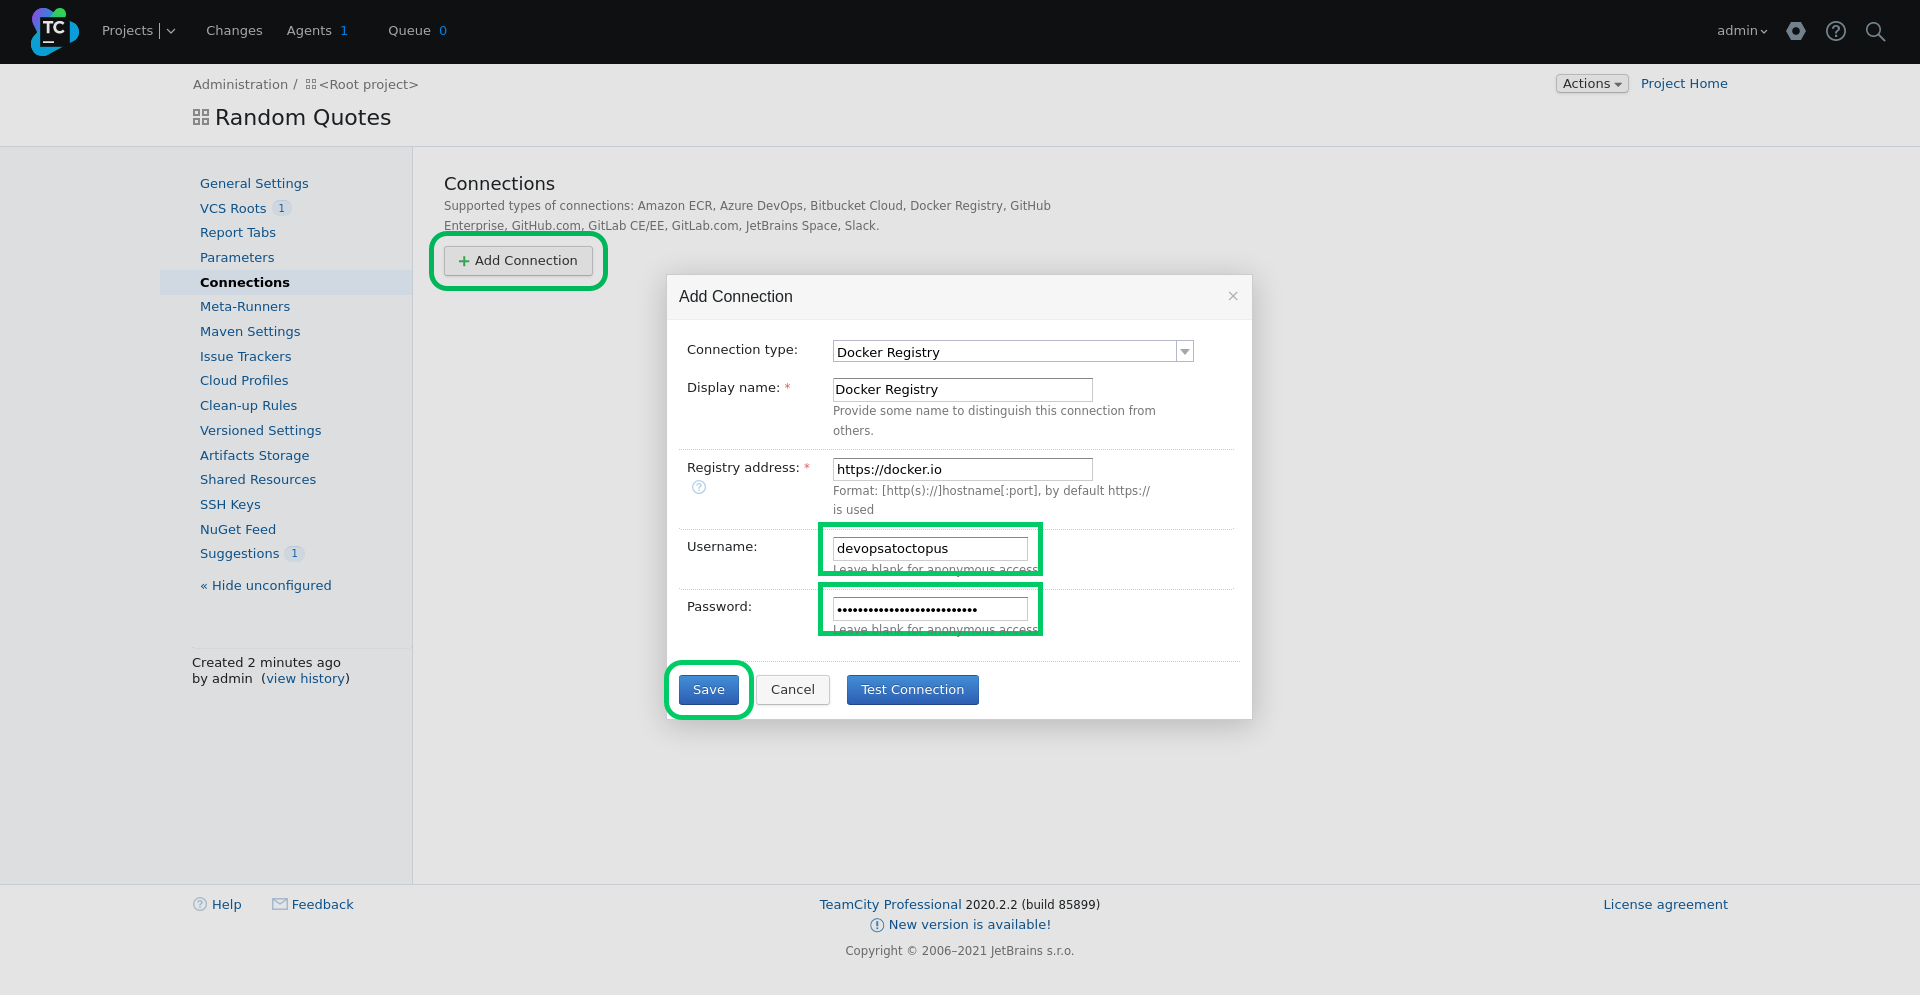Click the TeamCity logo icon
Image resolution: width=1920 pixels, height=995 pixels.
pyautogui.click(x=54, y=31)
